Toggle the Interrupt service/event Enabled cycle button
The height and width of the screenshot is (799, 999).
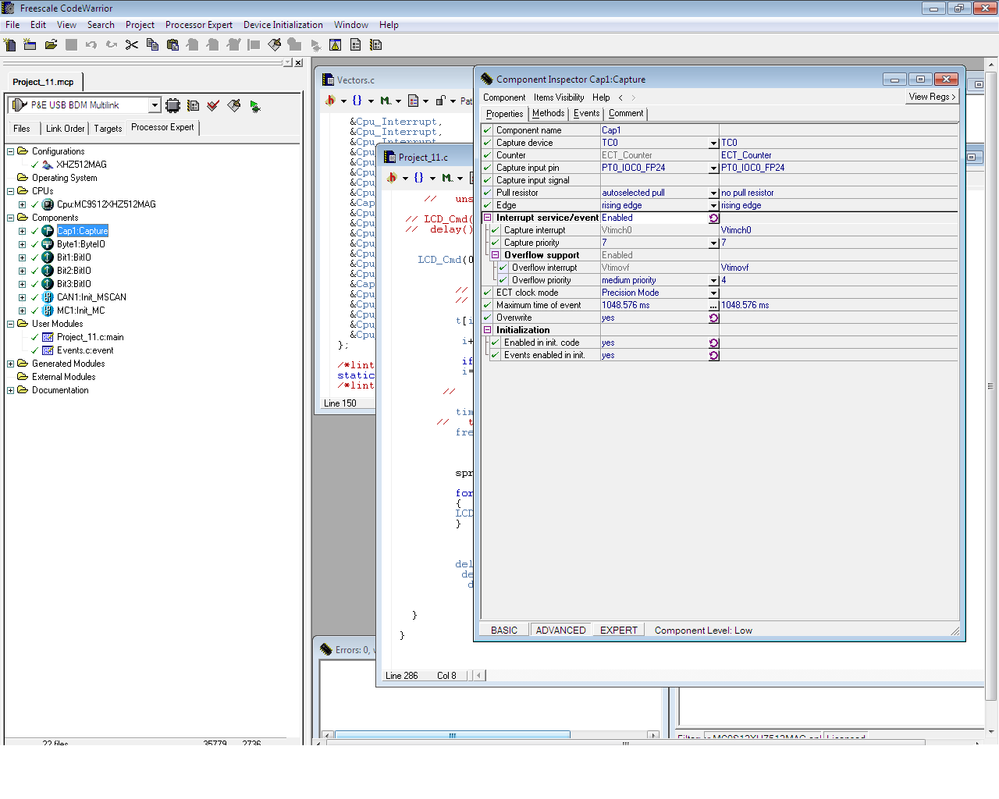(x=713, y=218)
